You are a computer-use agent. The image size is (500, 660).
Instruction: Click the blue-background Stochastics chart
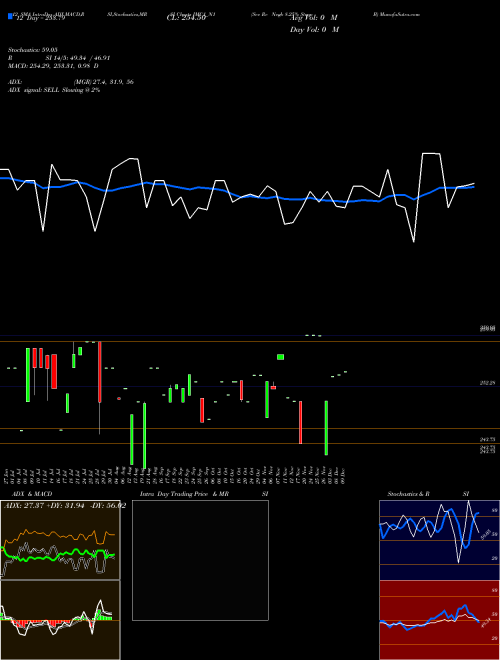point(439,540)
